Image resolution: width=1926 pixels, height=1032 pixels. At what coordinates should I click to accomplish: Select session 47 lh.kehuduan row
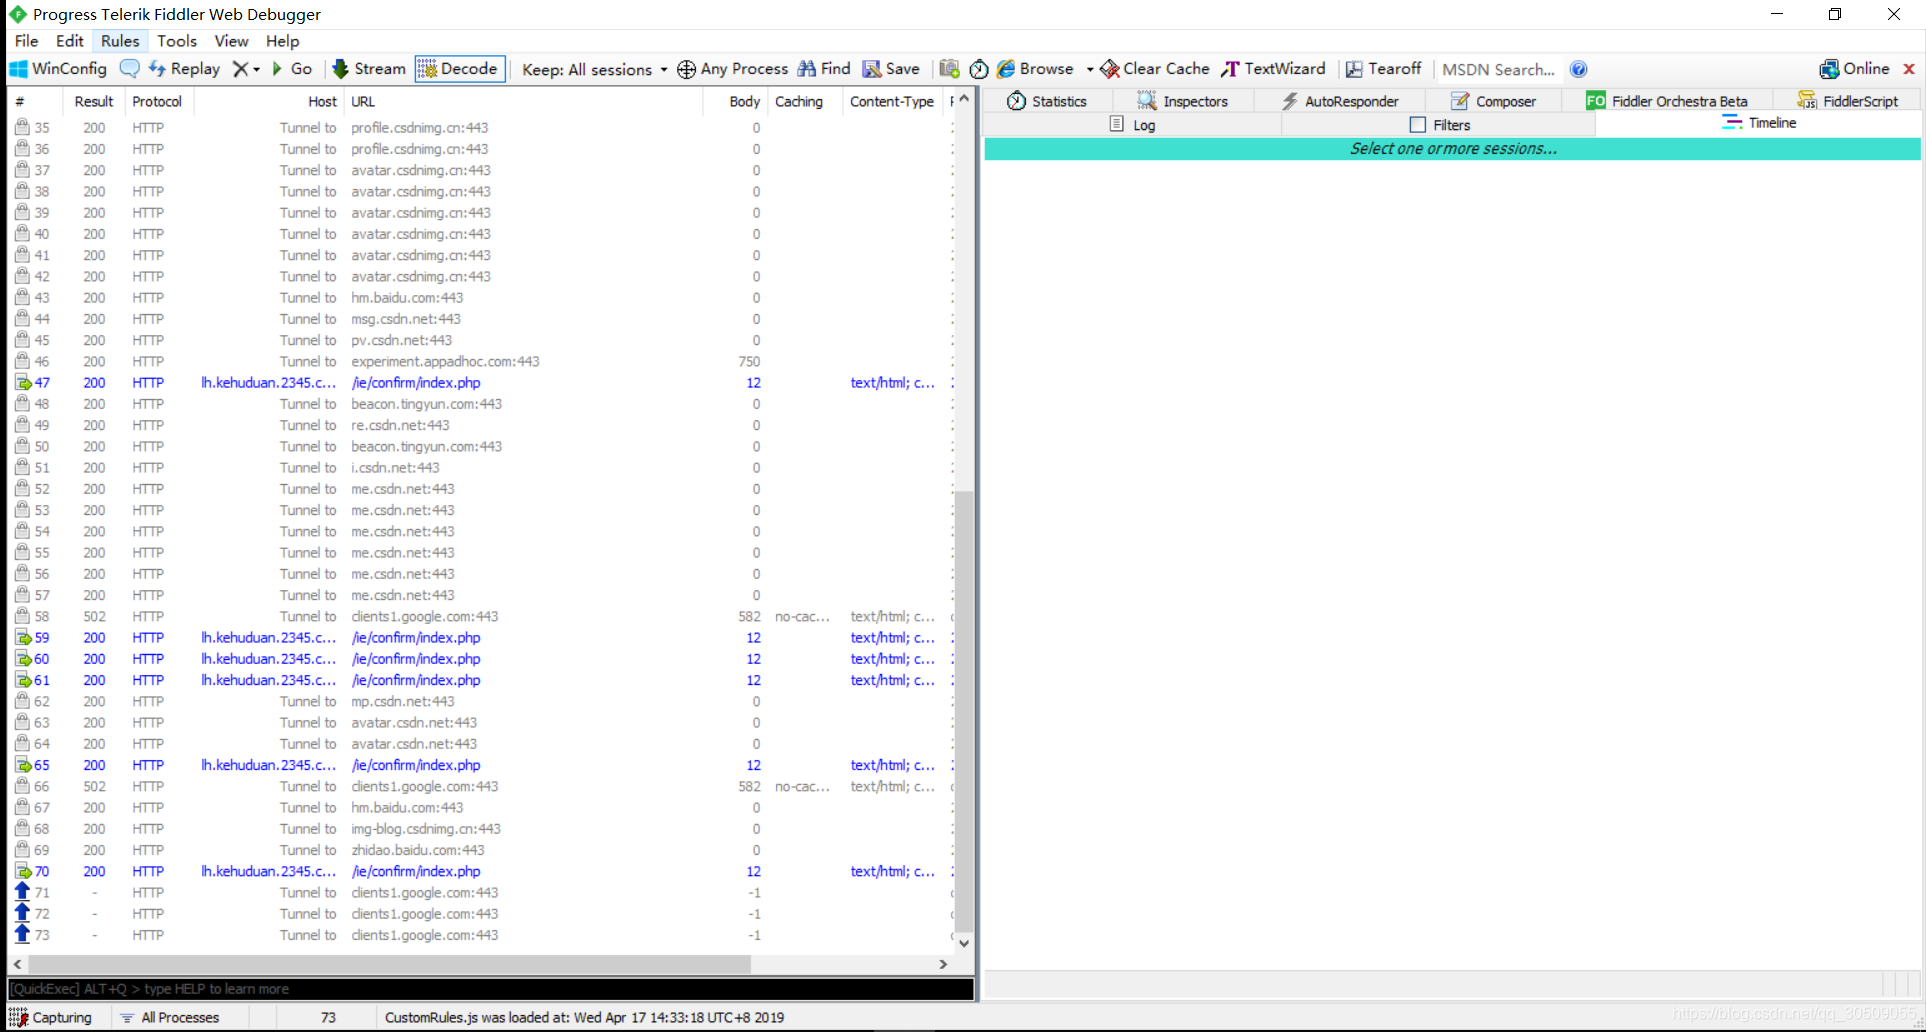pyautogui.click(x=480, y=383)
